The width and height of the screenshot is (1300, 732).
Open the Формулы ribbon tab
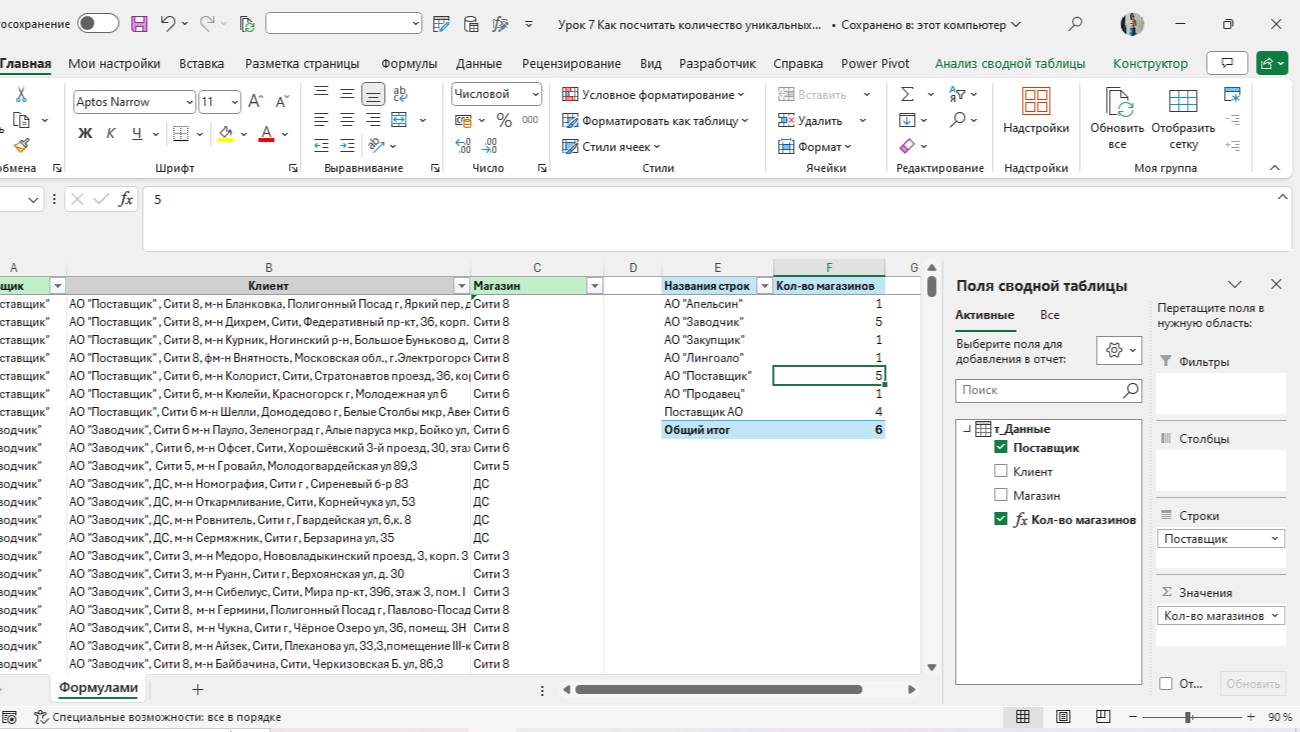[x=409, y=63]
